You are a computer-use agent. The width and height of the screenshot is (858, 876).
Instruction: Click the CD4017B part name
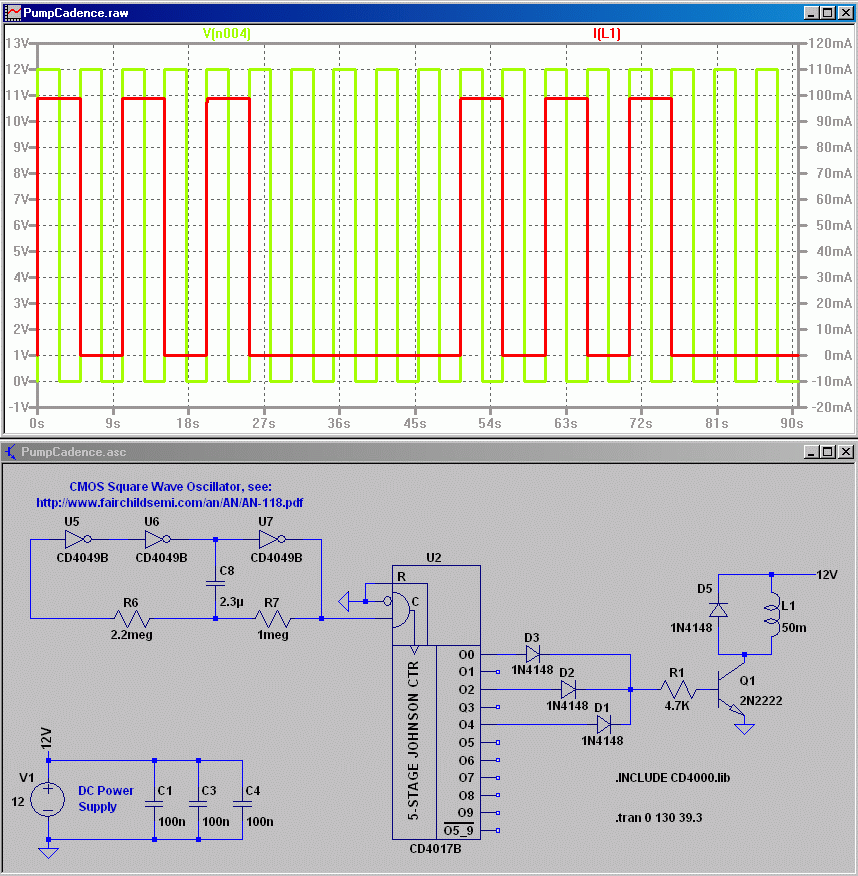(x=435, y=849)
